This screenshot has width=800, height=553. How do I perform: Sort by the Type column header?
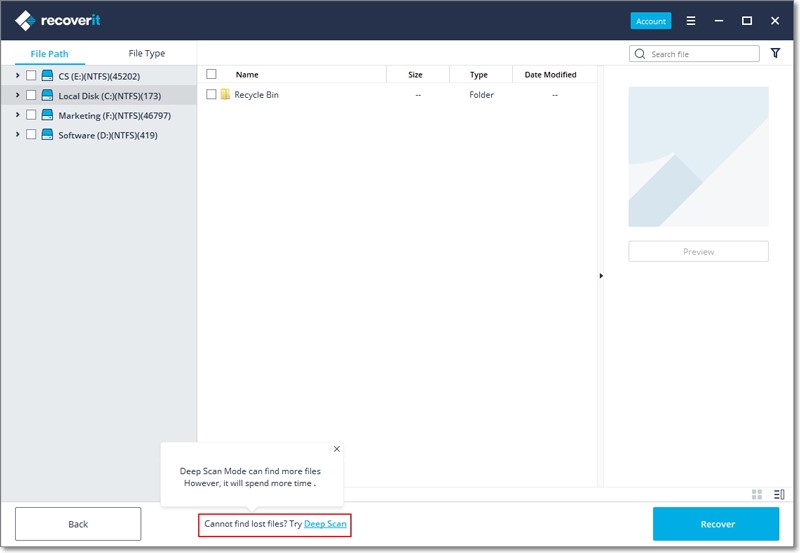pos(479,74)
